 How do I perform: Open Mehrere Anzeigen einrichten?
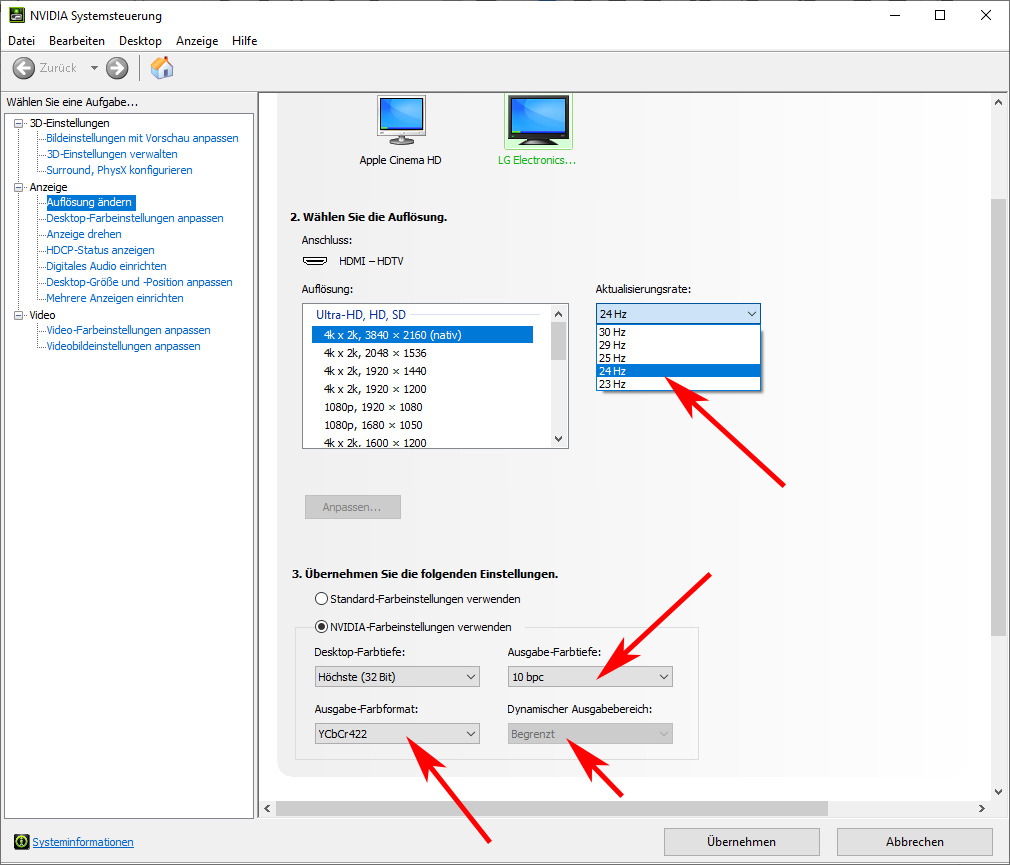tap(115, 298)
